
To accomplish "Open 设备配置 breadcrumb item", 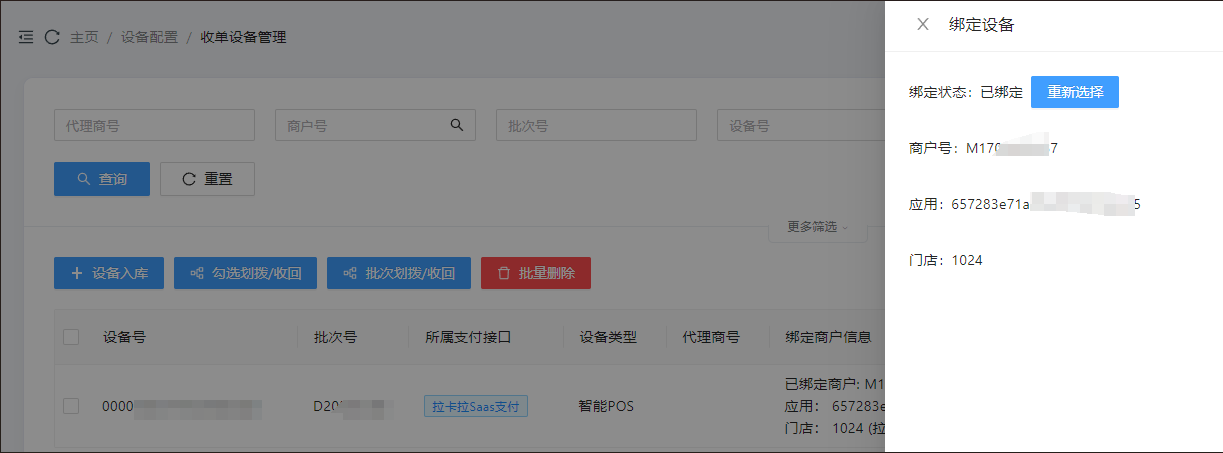I will coord(149,37).
